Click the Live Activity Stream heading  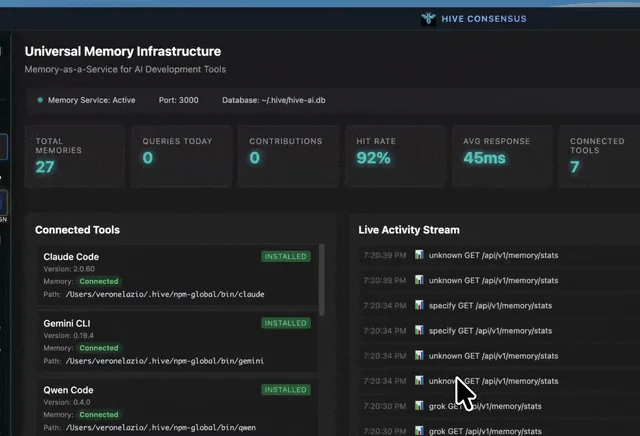tap(409, 230)
